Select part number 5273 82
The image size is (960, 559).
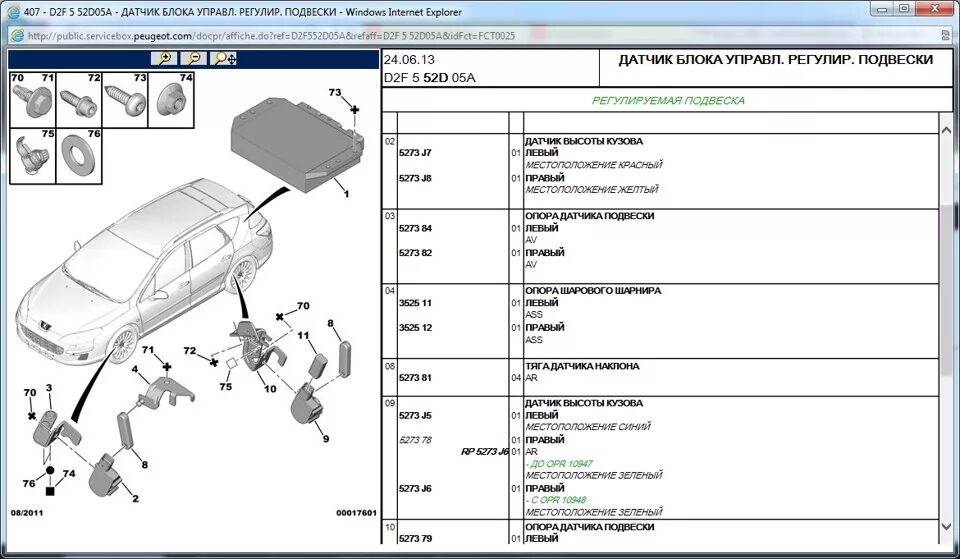click(x=415, y=253)
